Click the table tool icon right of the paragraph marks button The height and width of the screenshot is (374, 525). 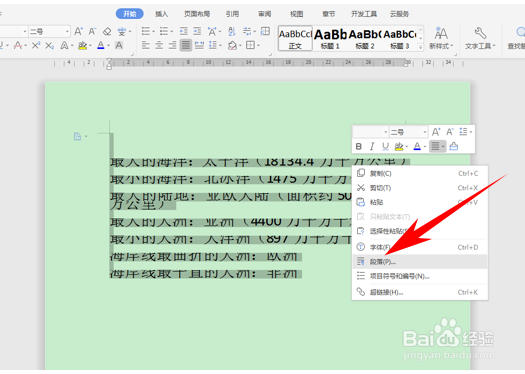point(265,31)
